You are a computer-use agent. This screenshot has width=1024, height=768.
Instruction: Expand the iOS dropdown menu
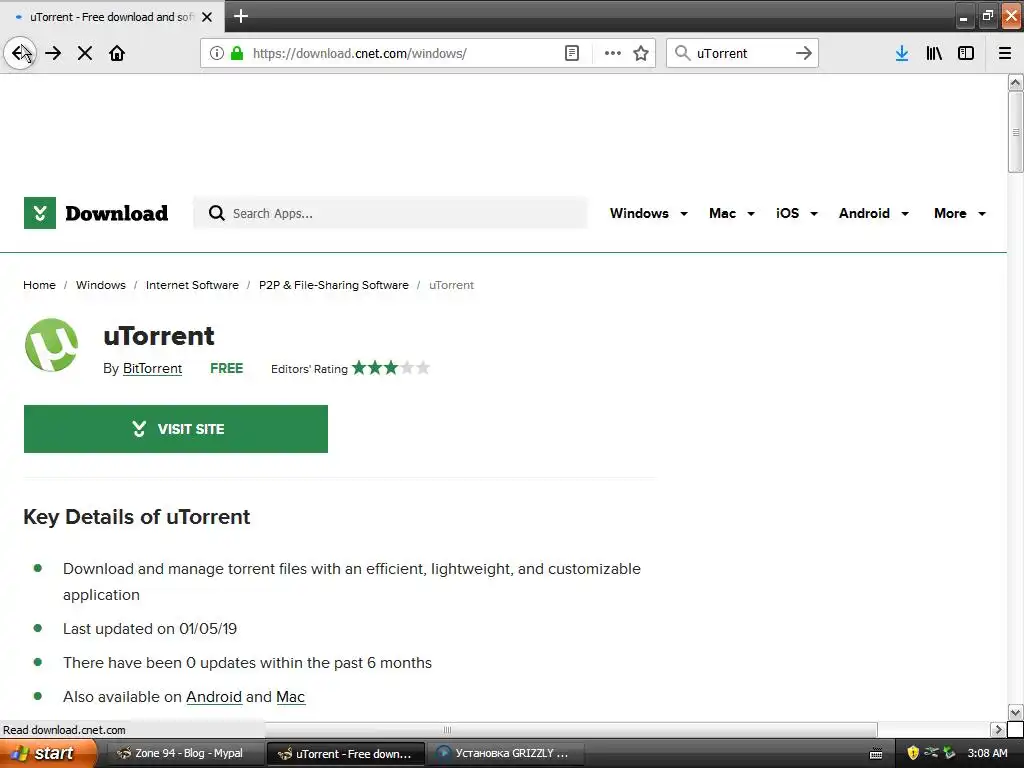797,214
